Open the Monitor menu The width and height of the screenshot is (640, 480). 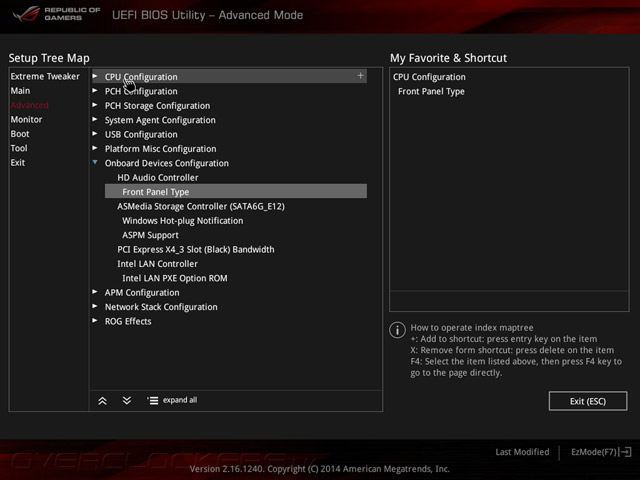(26, 120)
